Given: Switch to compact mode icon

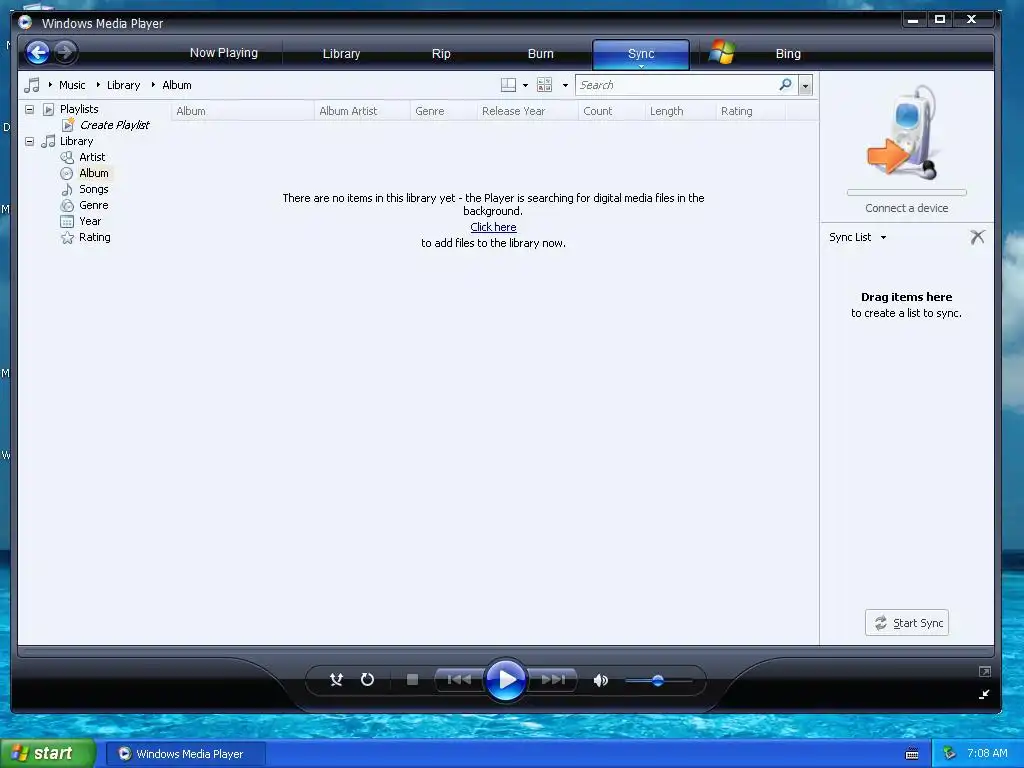Looking at the screenshot, I should pyautogui.click(x=984, y=694).
